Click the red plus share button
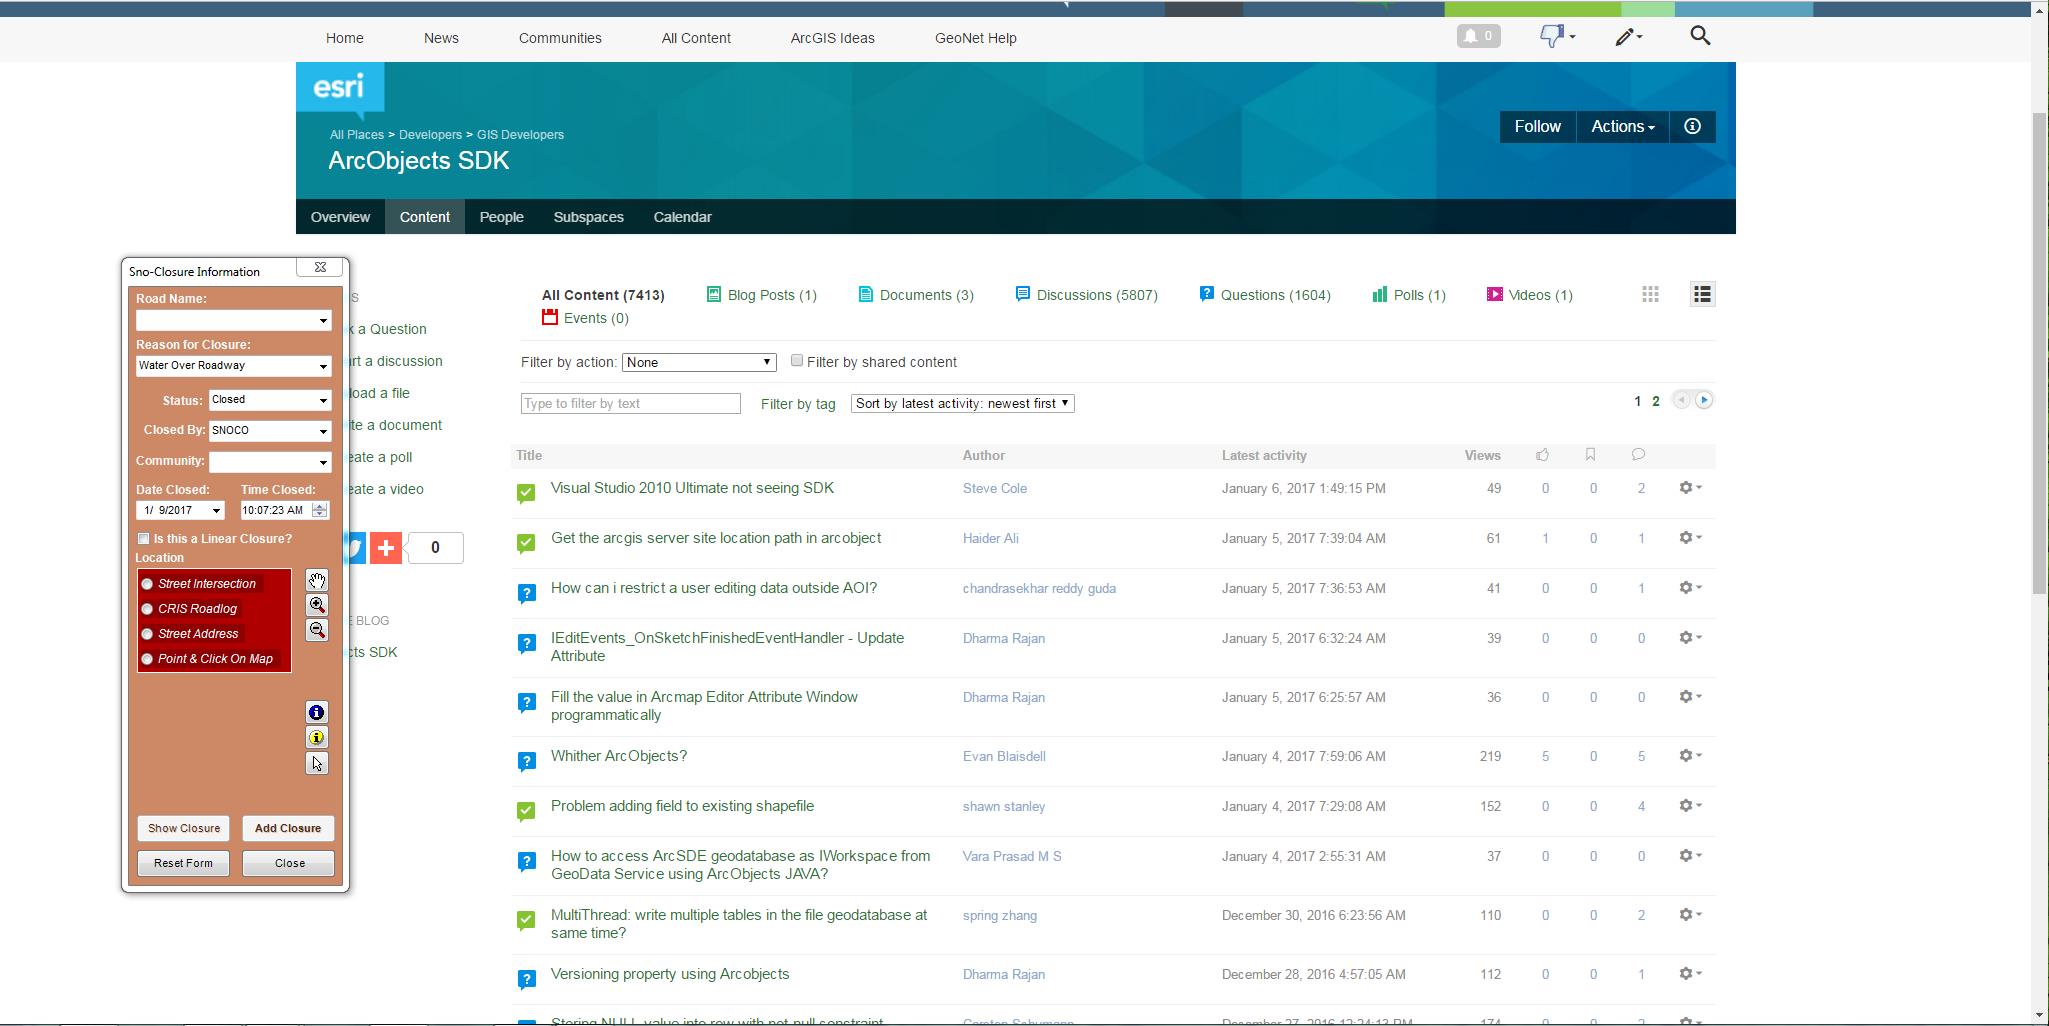The height and width of the screenshot is (1026, 2049). click(386, 548)
